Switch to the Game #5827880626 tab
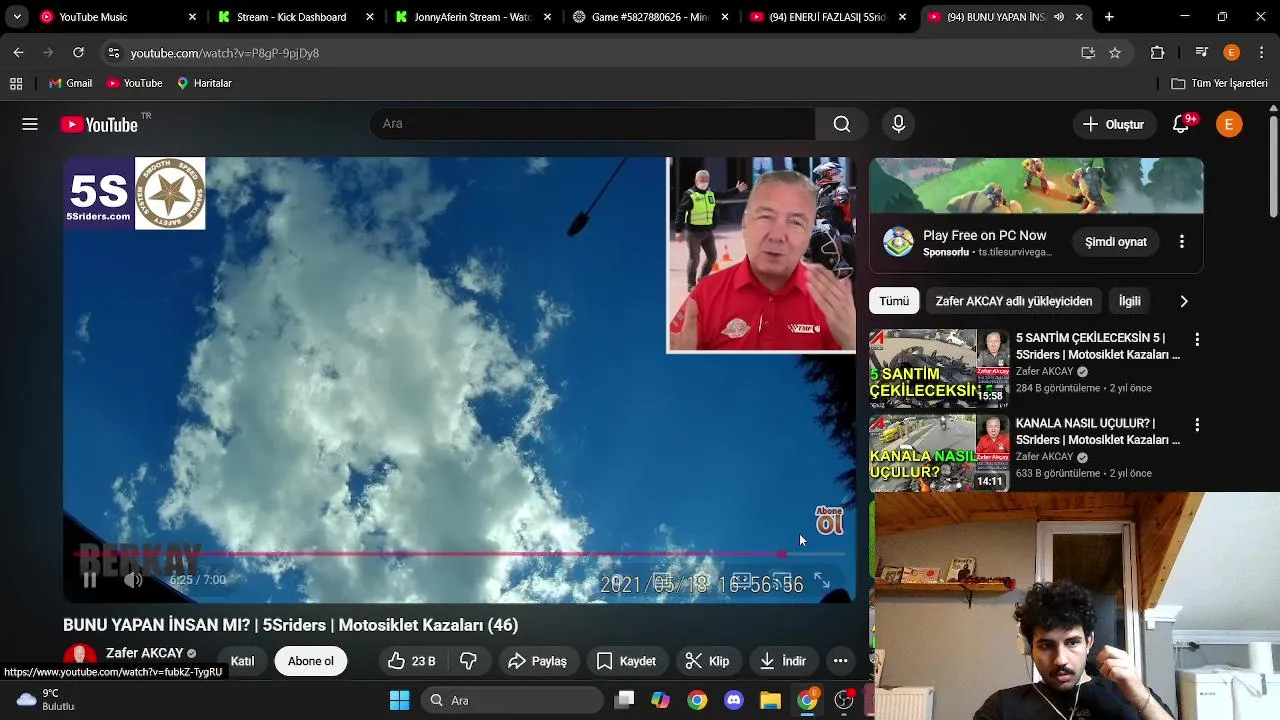 click(650, 17)
